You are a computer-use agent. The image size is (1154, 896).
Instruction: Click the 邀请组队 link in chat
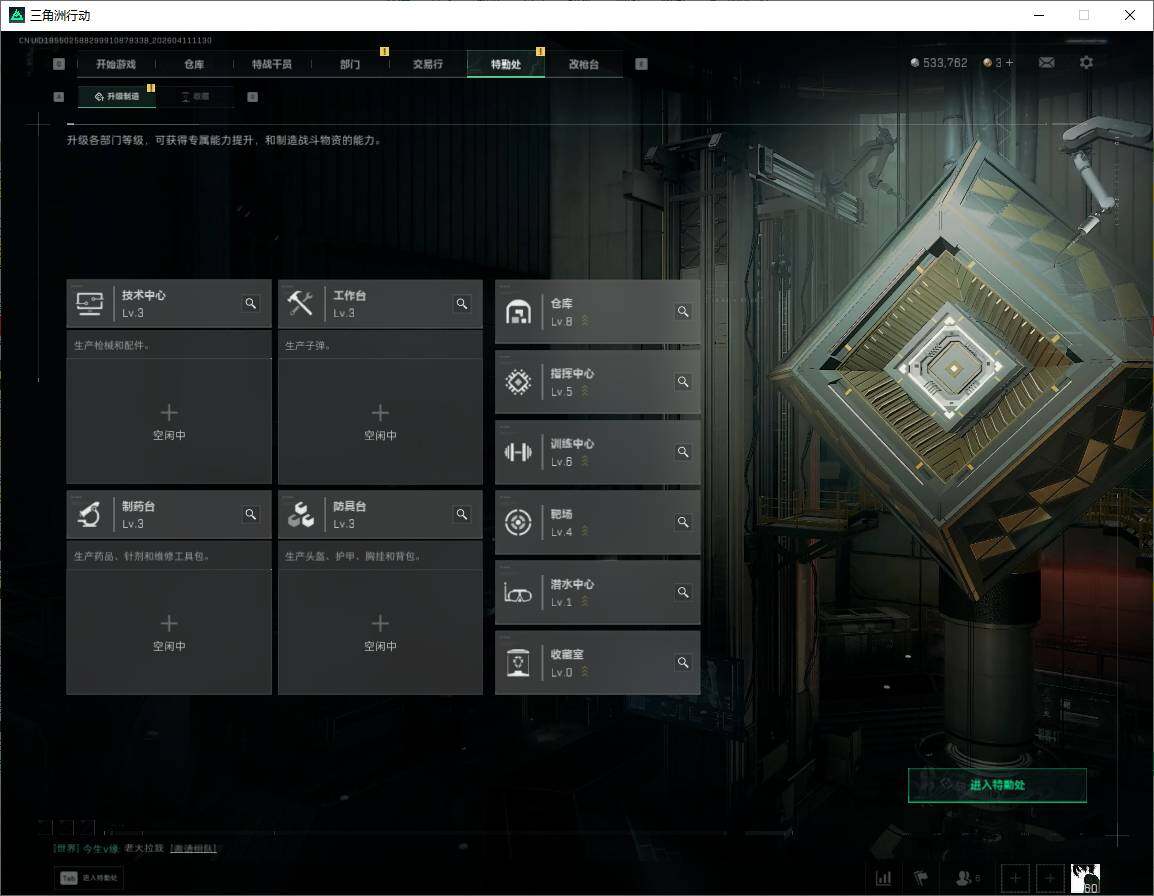click(192, 848)
